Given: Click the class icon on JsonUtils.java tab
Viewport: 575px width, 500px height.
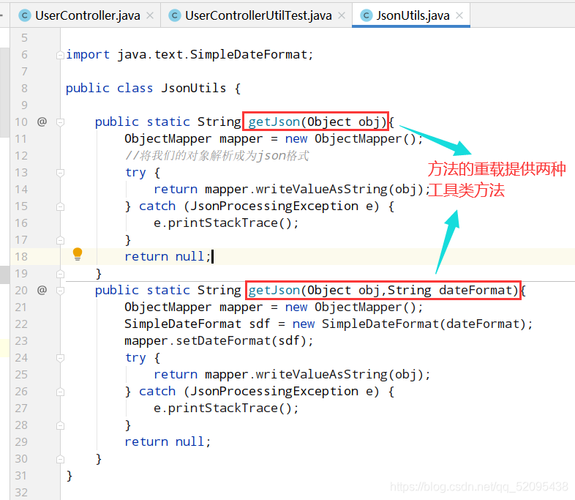Looking at the screenshot, I should pyautogui.click(x=366, y=15).
